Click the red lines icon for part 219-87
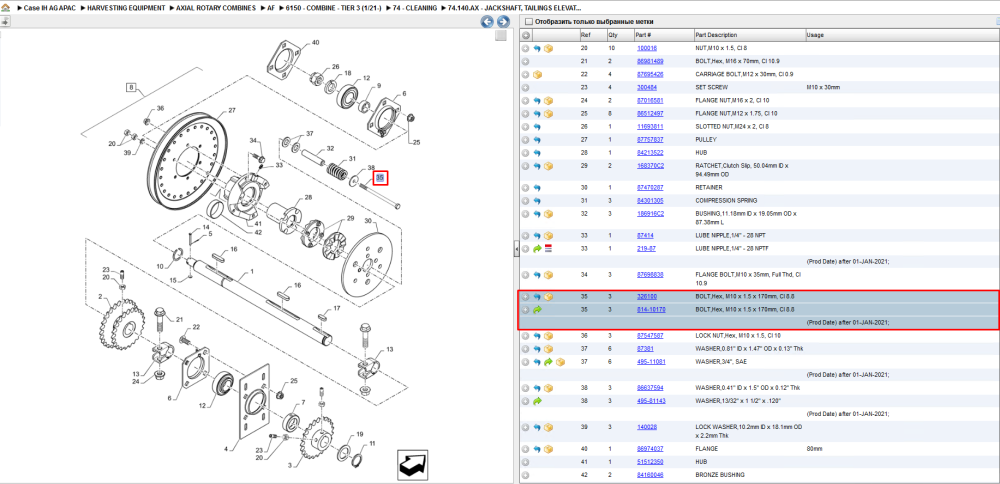 tap(548, 248)
